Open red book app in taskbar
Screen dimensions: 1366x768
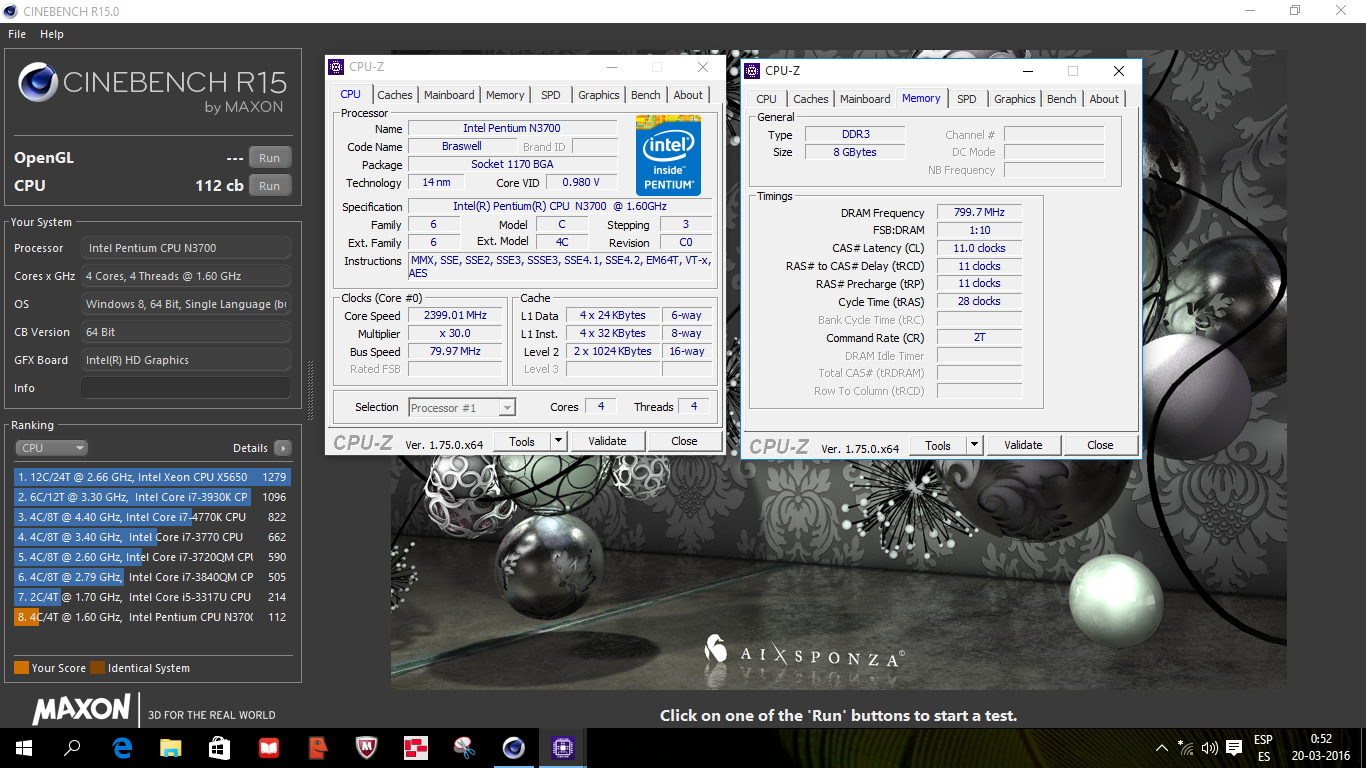[268, 747]
